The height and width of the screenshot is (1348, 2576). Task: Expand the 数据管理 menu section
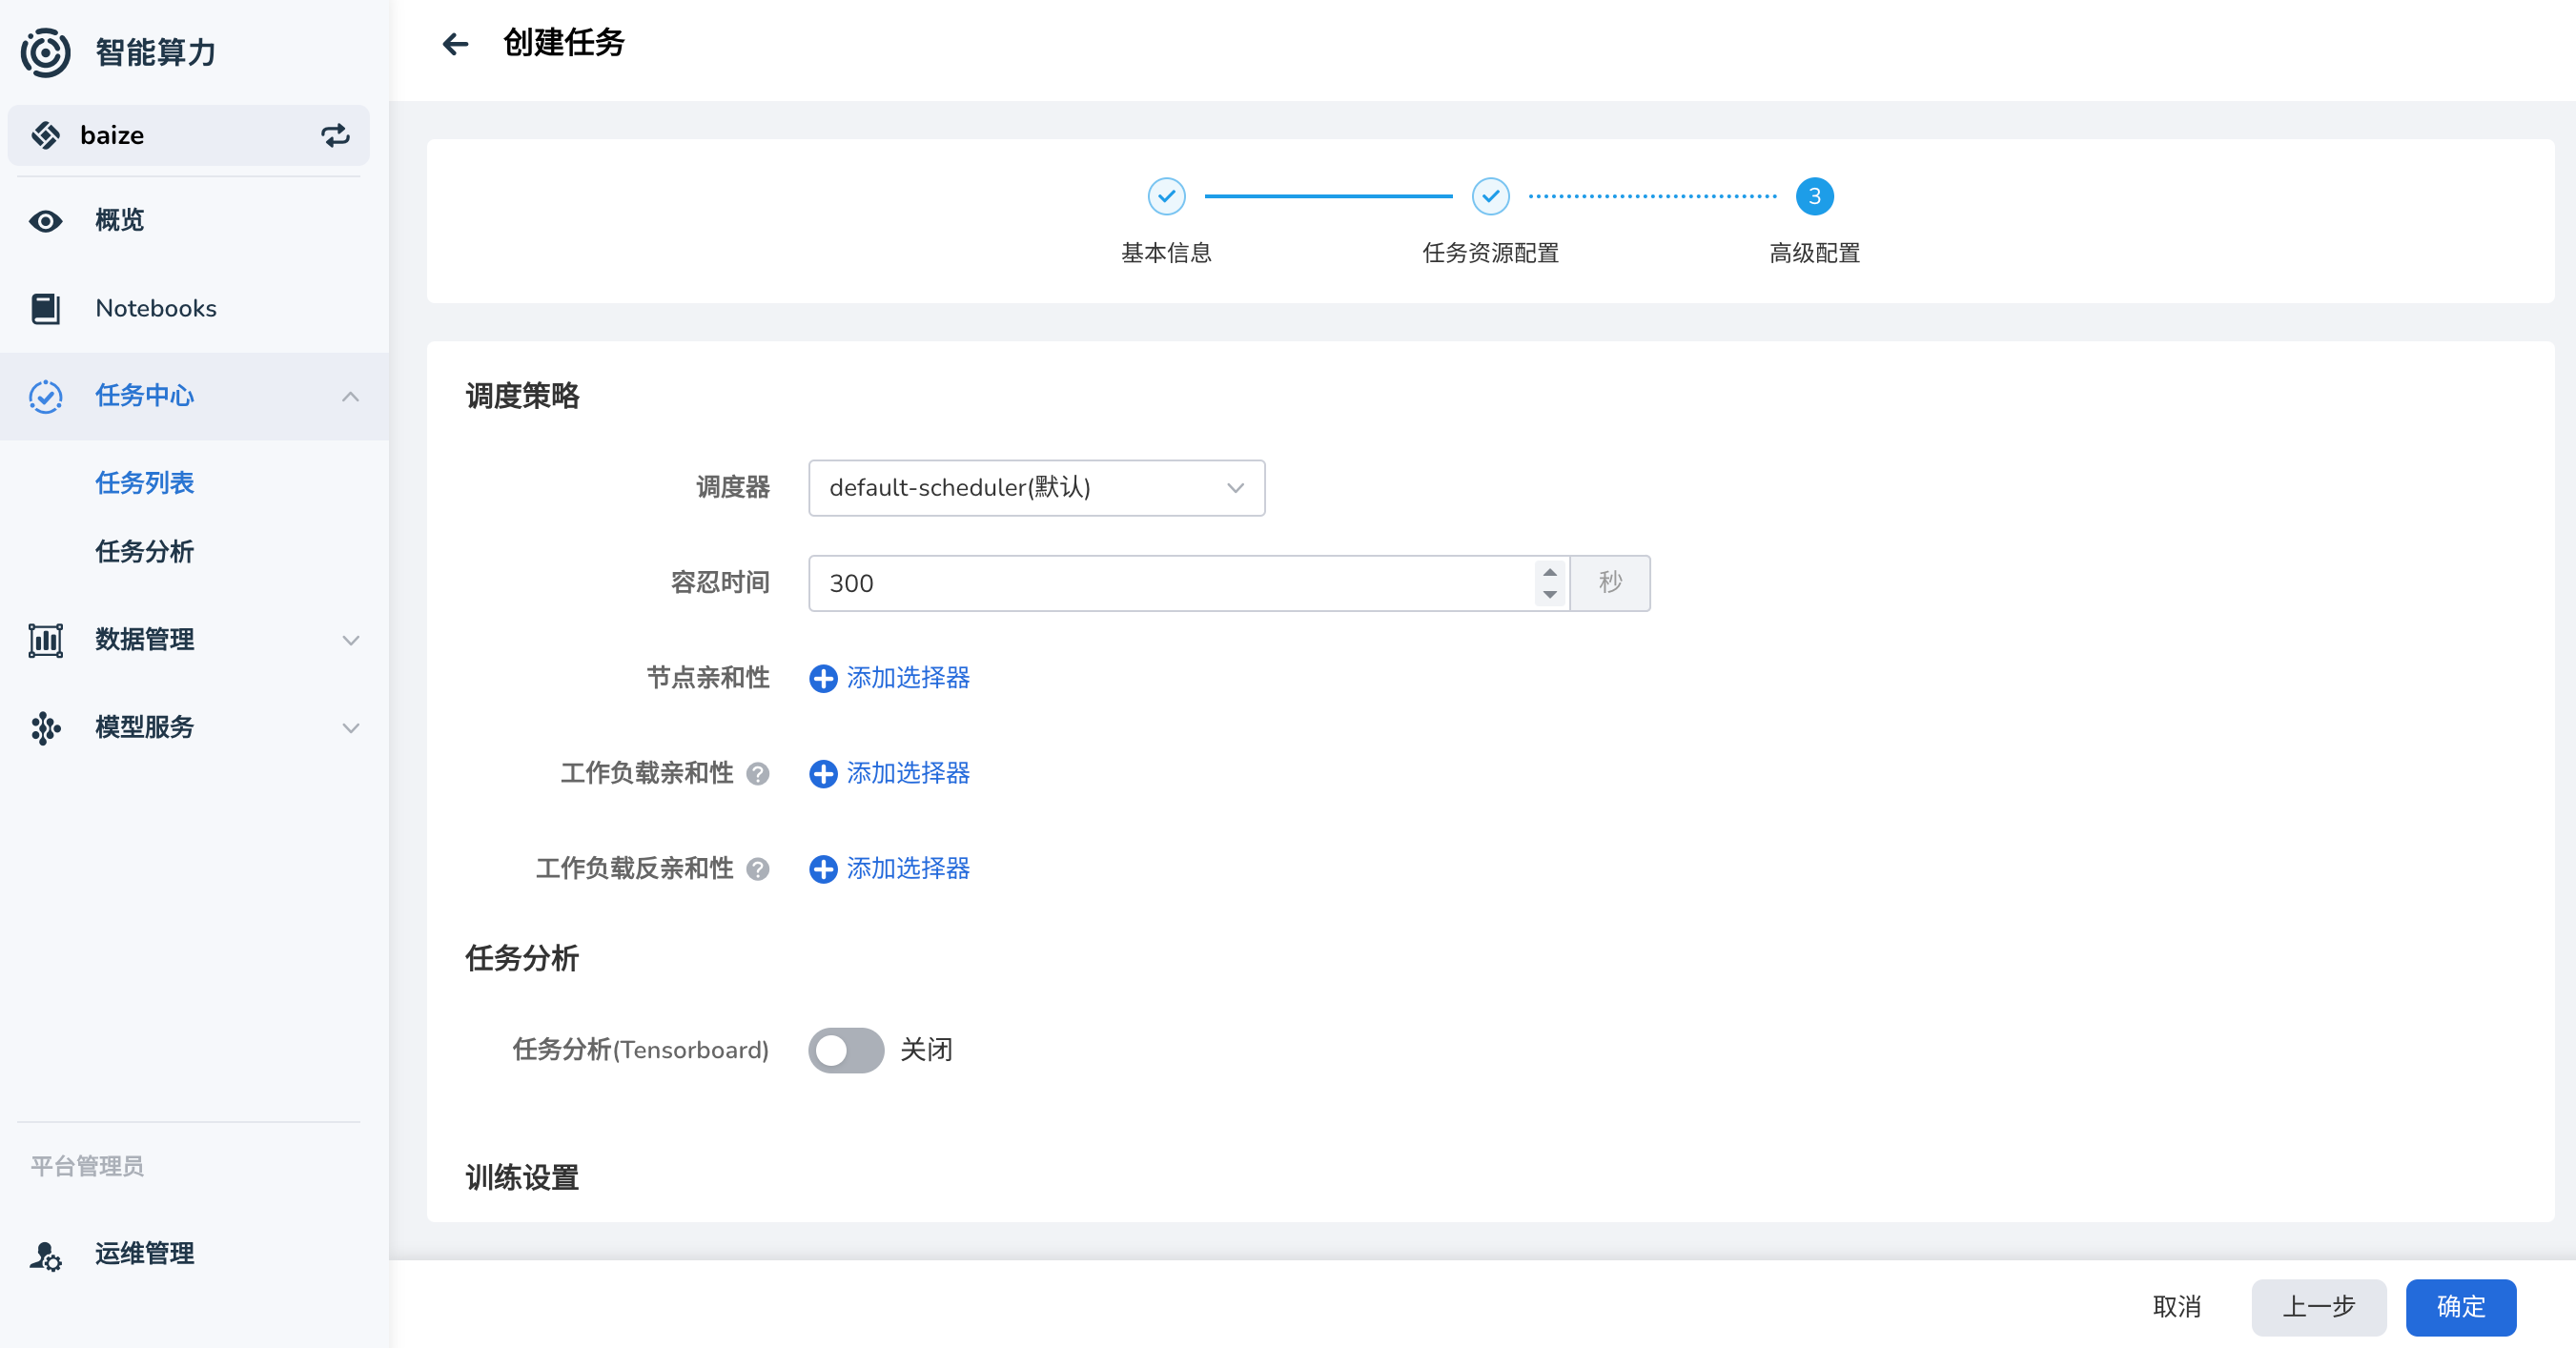click(x=350, y=640)
